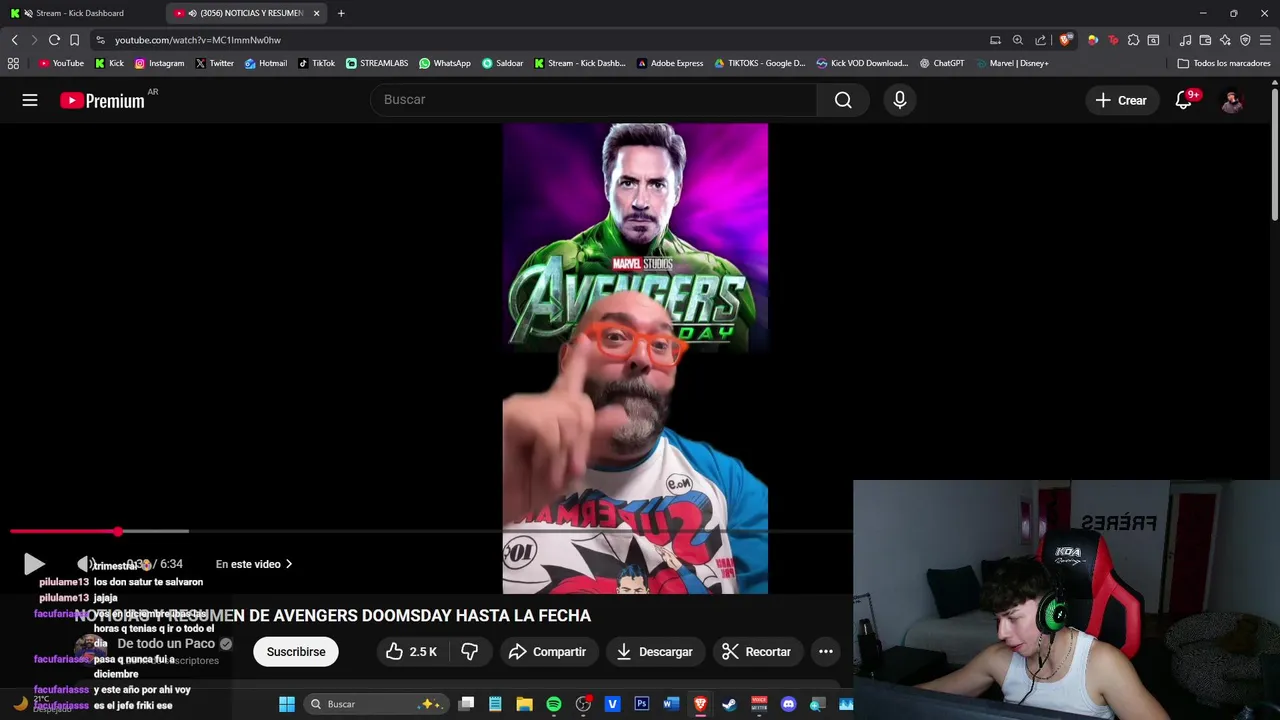The height and width of the screenshot is (720, 1280).
Task: Play the video
Action: pos(33,564)
